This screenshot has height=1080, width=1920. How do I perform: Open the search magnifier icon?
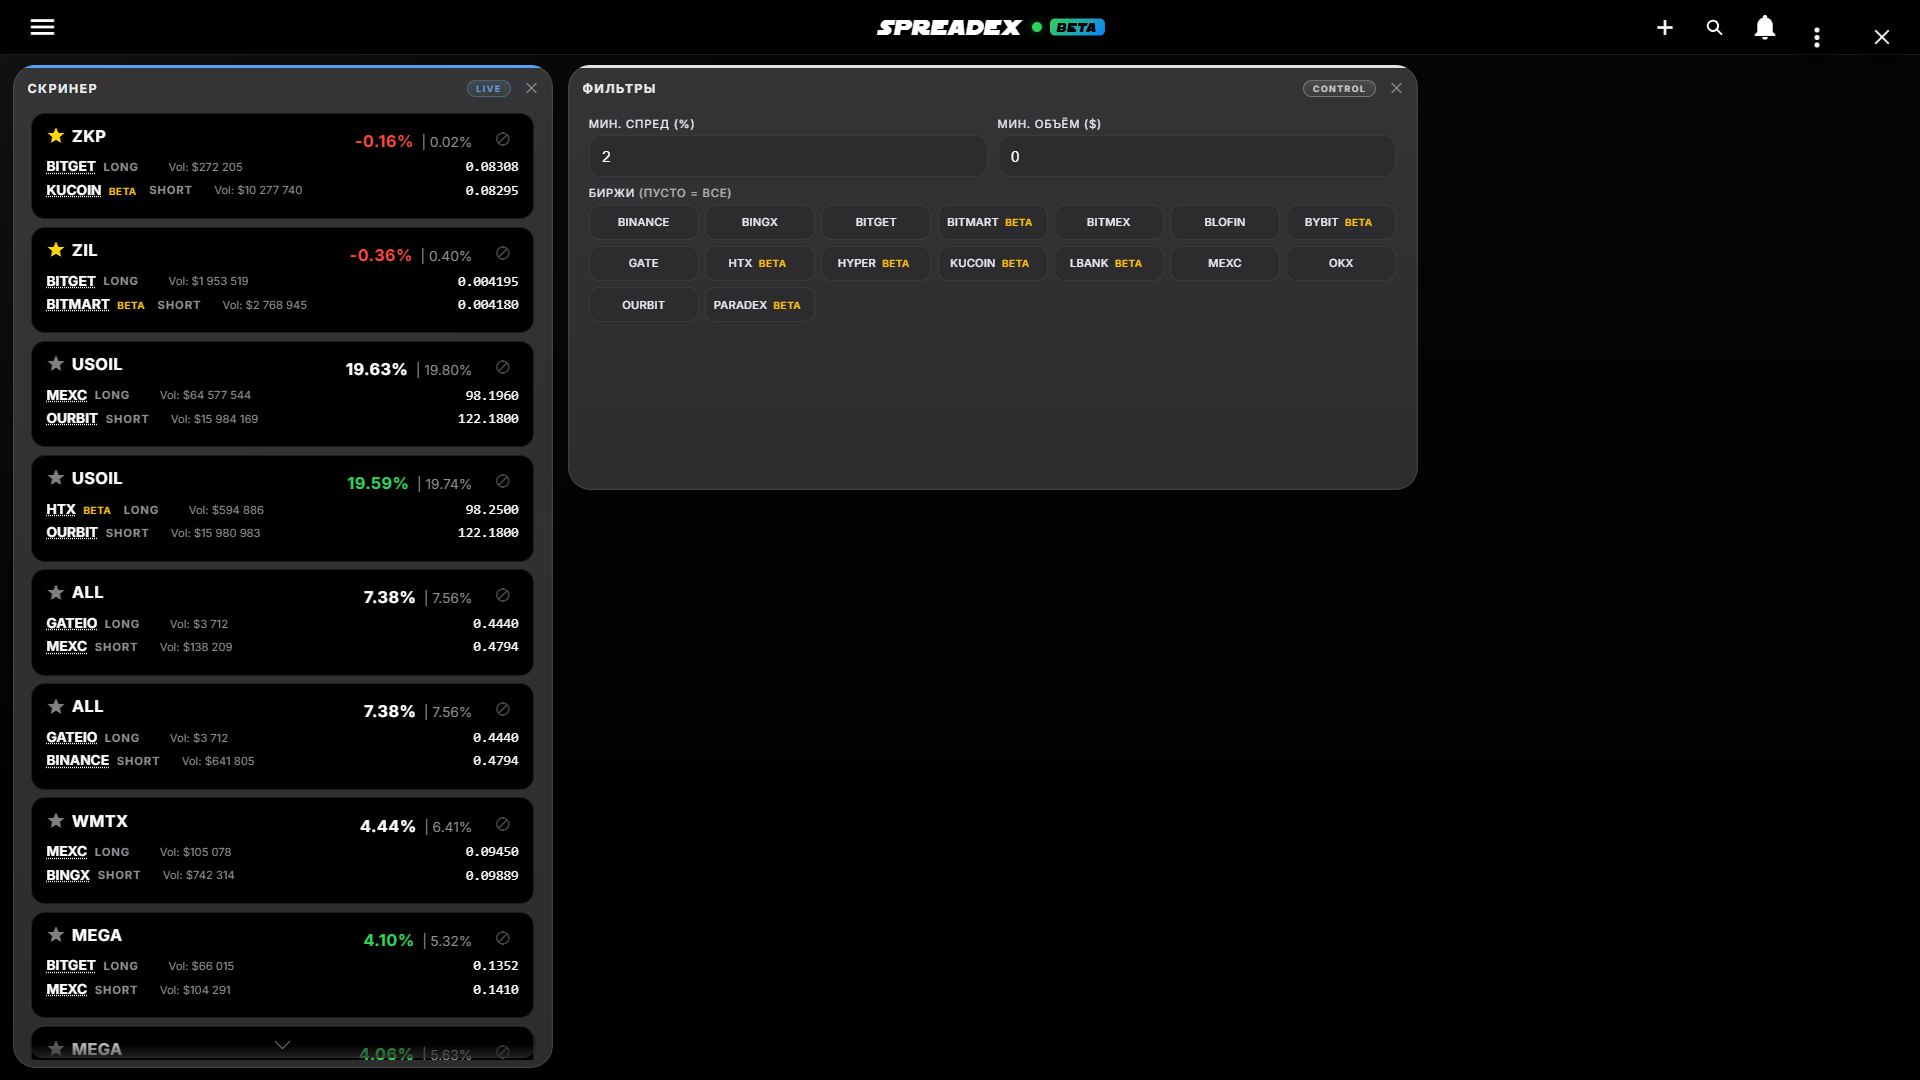[x=1714, y=28]
